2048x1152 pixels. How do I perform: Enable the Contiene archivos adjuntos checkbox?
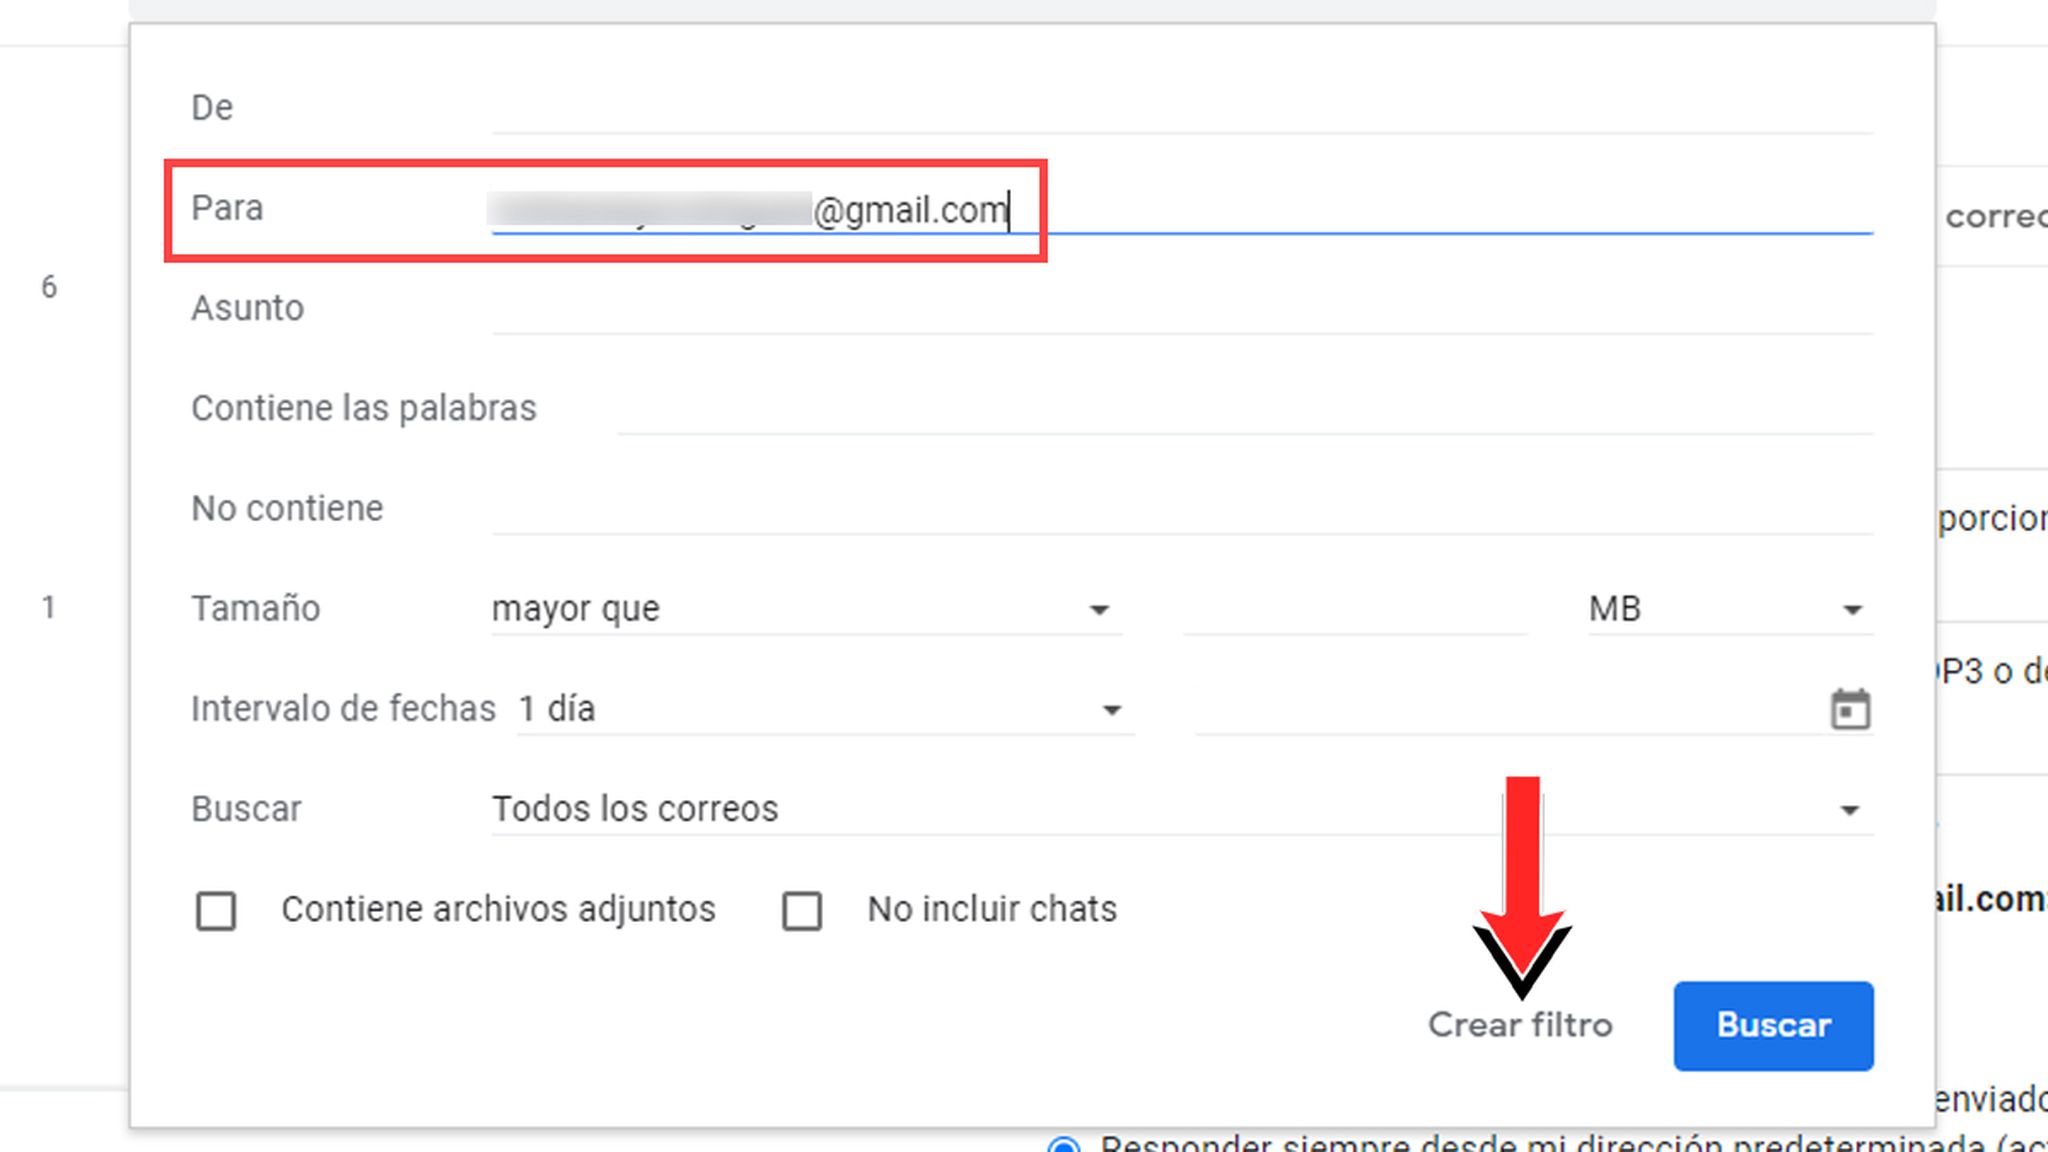pyautogui.click(x=215, y=911)
